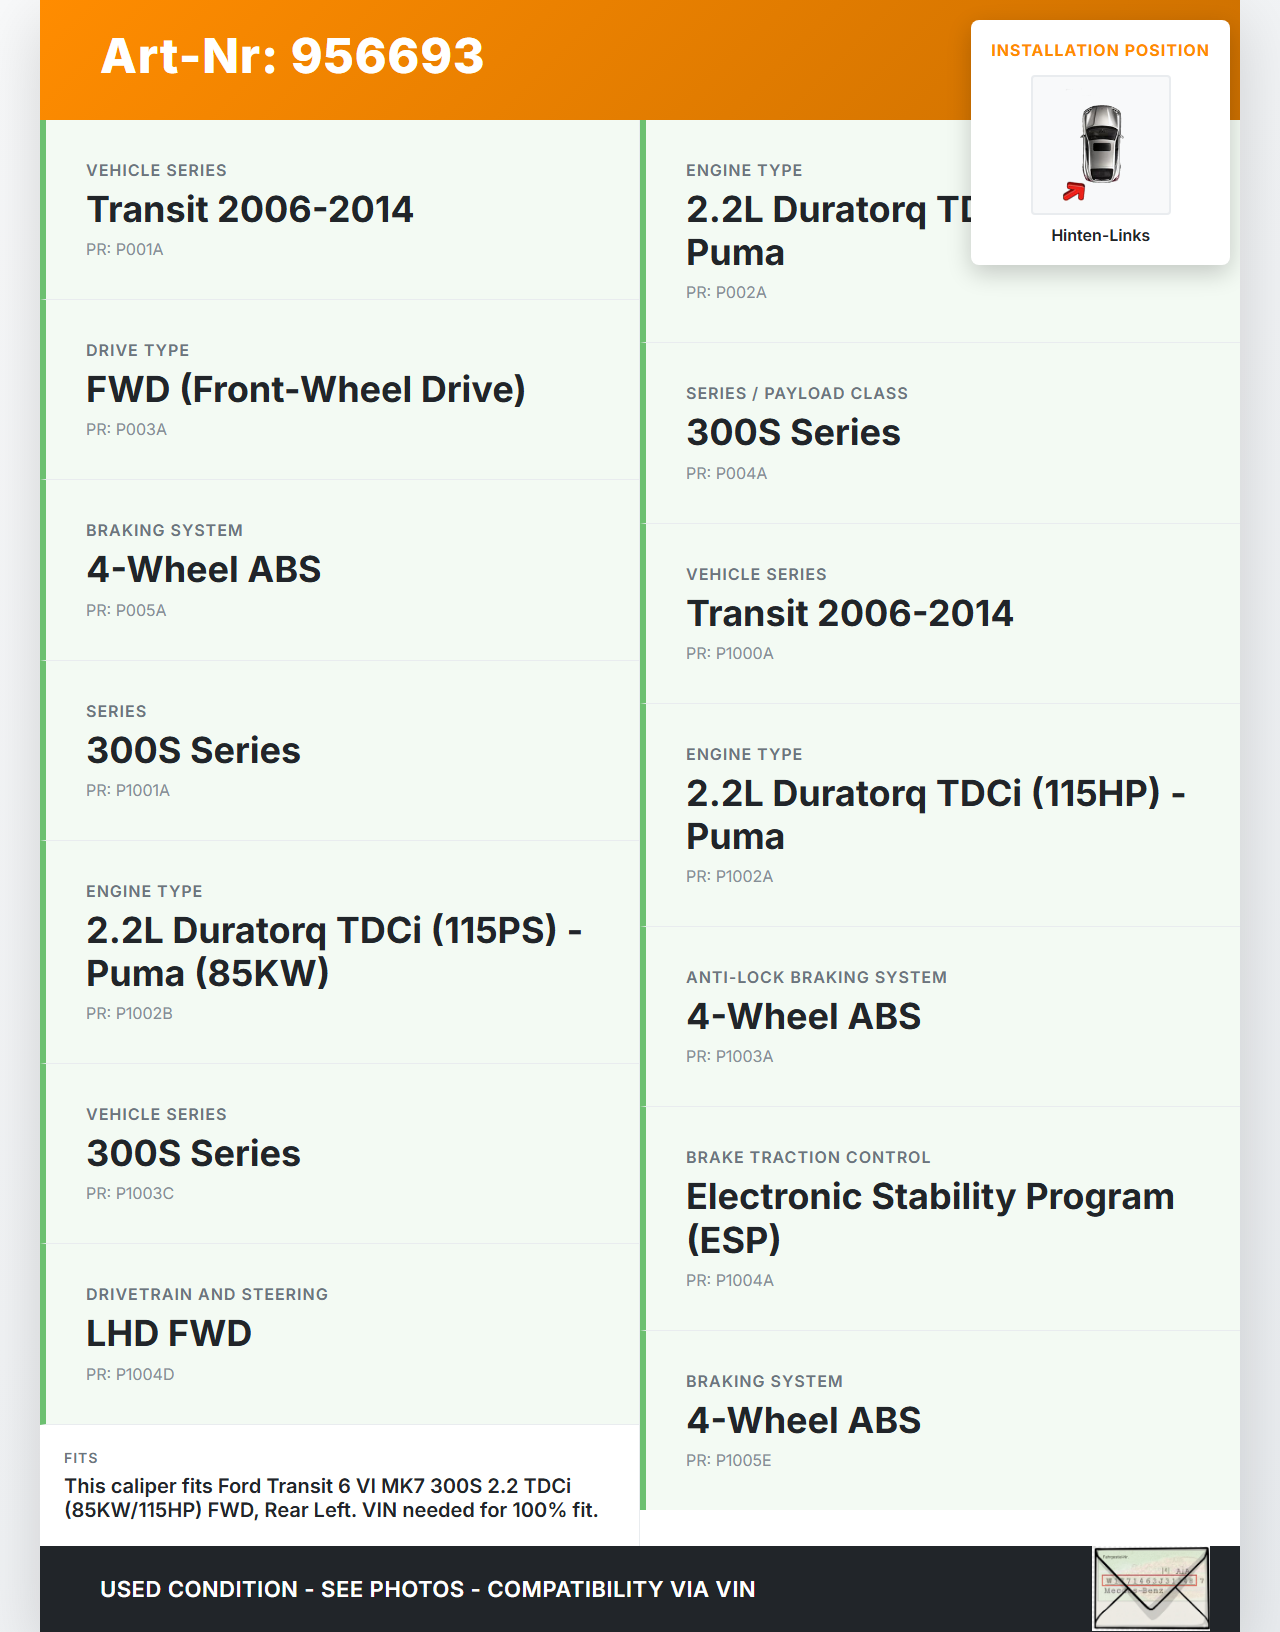The width and height of the screenshot is (1280, 1632).
Task: Click the caliper fits description text
Action: (x=331, y=1498)
